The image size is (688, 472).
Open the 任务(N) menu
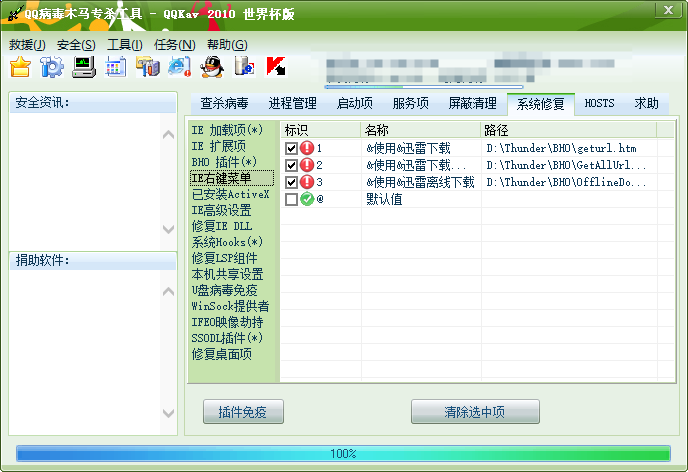coord(175,44)
